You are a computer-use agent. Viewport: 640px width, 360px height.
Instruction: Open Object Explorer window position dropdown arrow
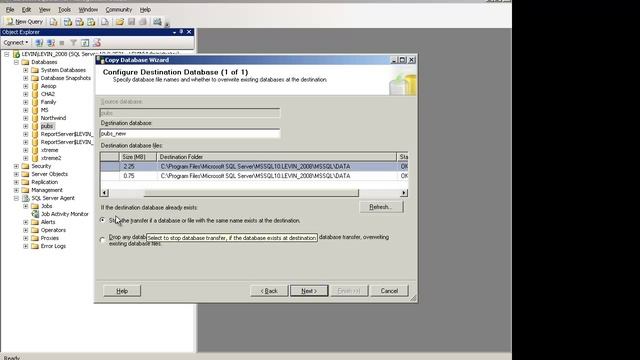pos(174,32)
